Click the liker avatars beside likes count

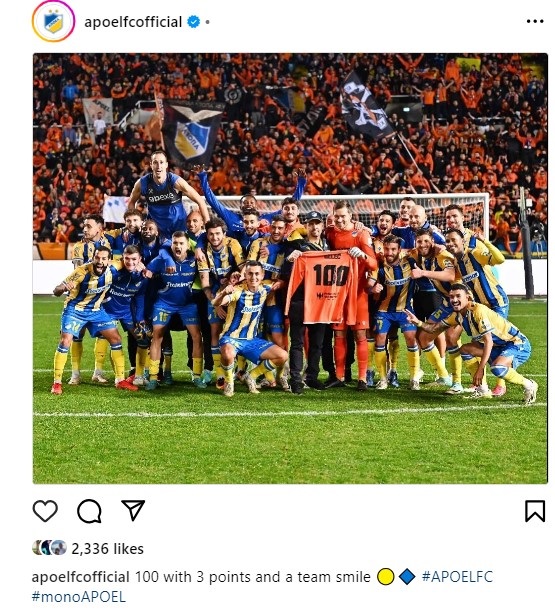49,548
